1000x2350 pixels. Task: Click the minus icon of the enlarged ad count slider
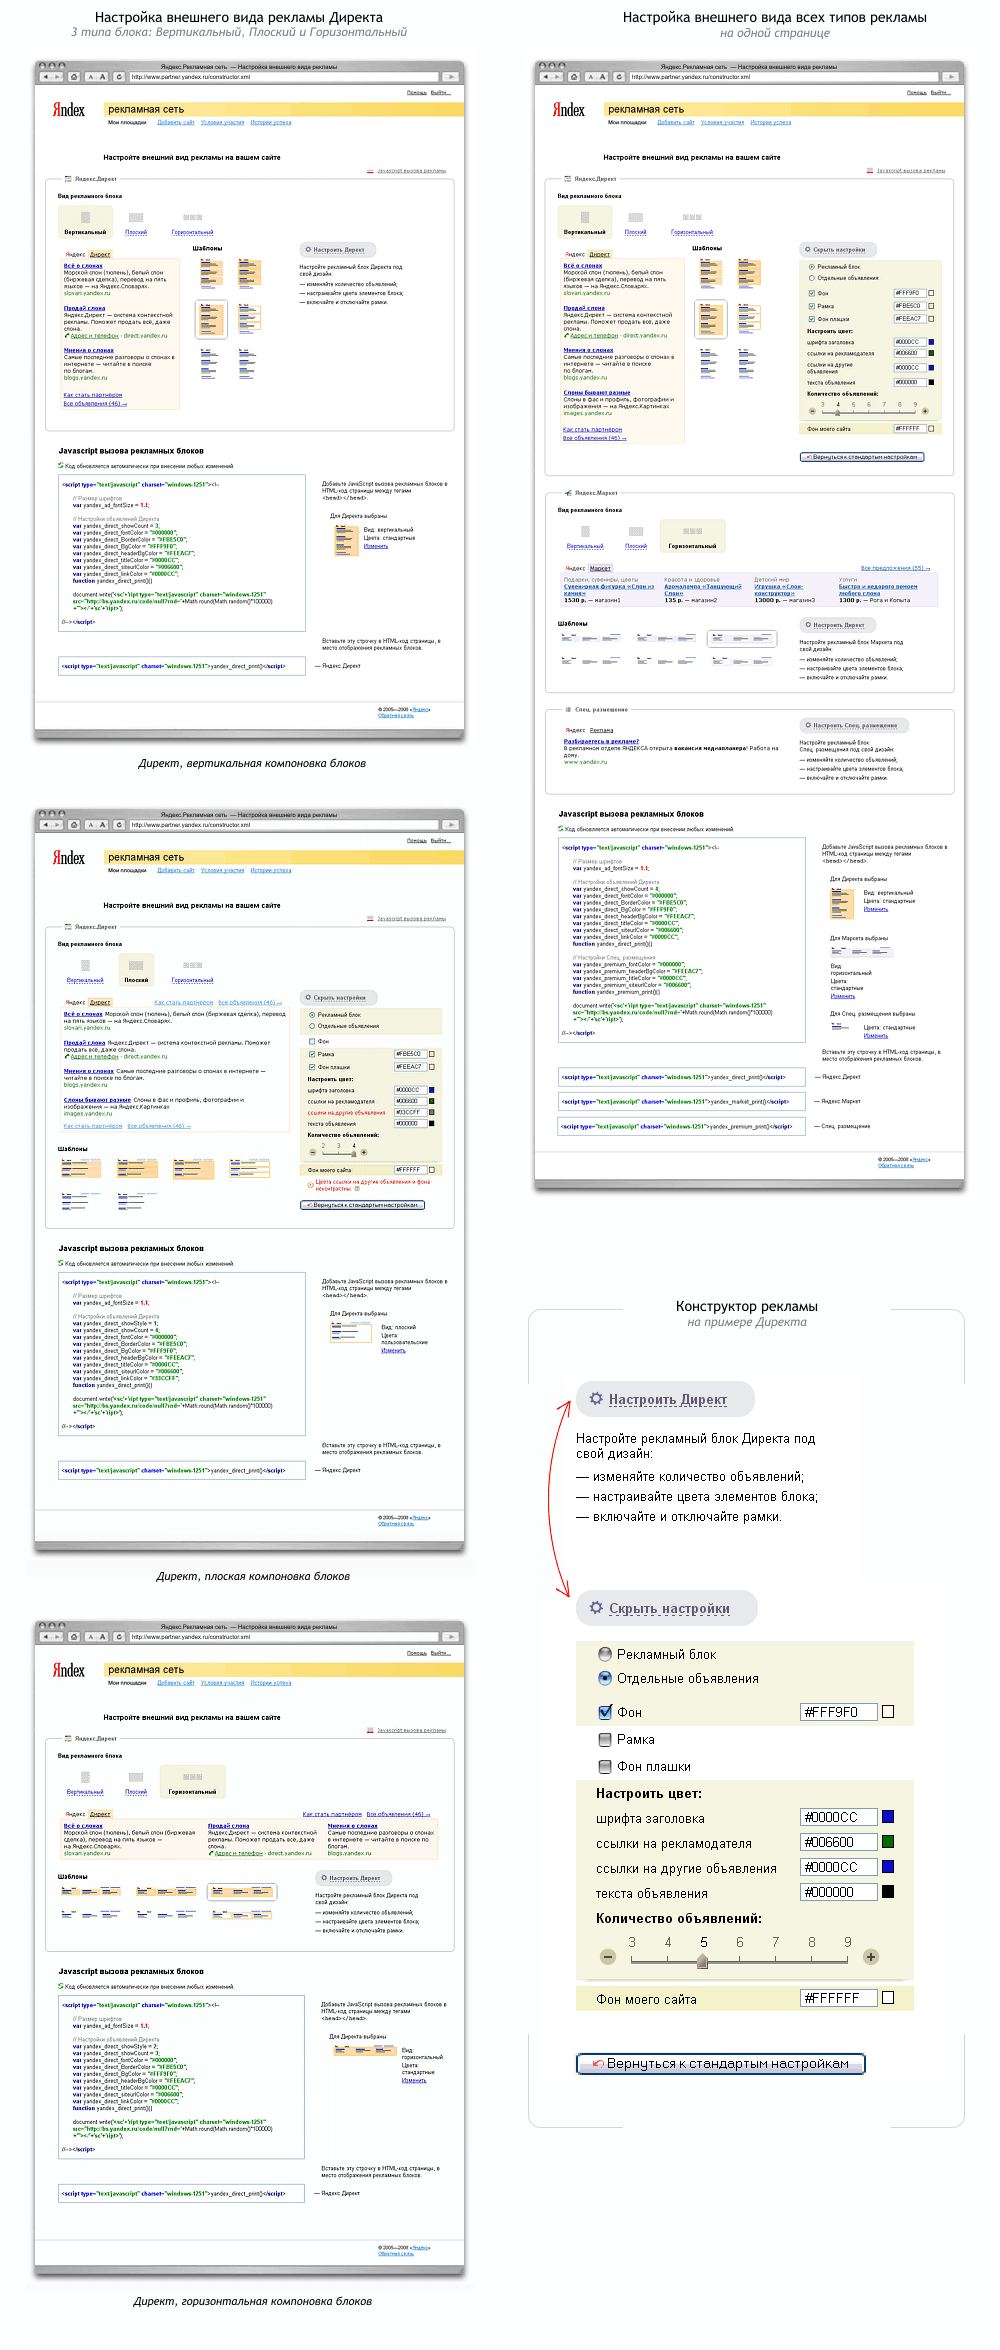pos(608,1957)
